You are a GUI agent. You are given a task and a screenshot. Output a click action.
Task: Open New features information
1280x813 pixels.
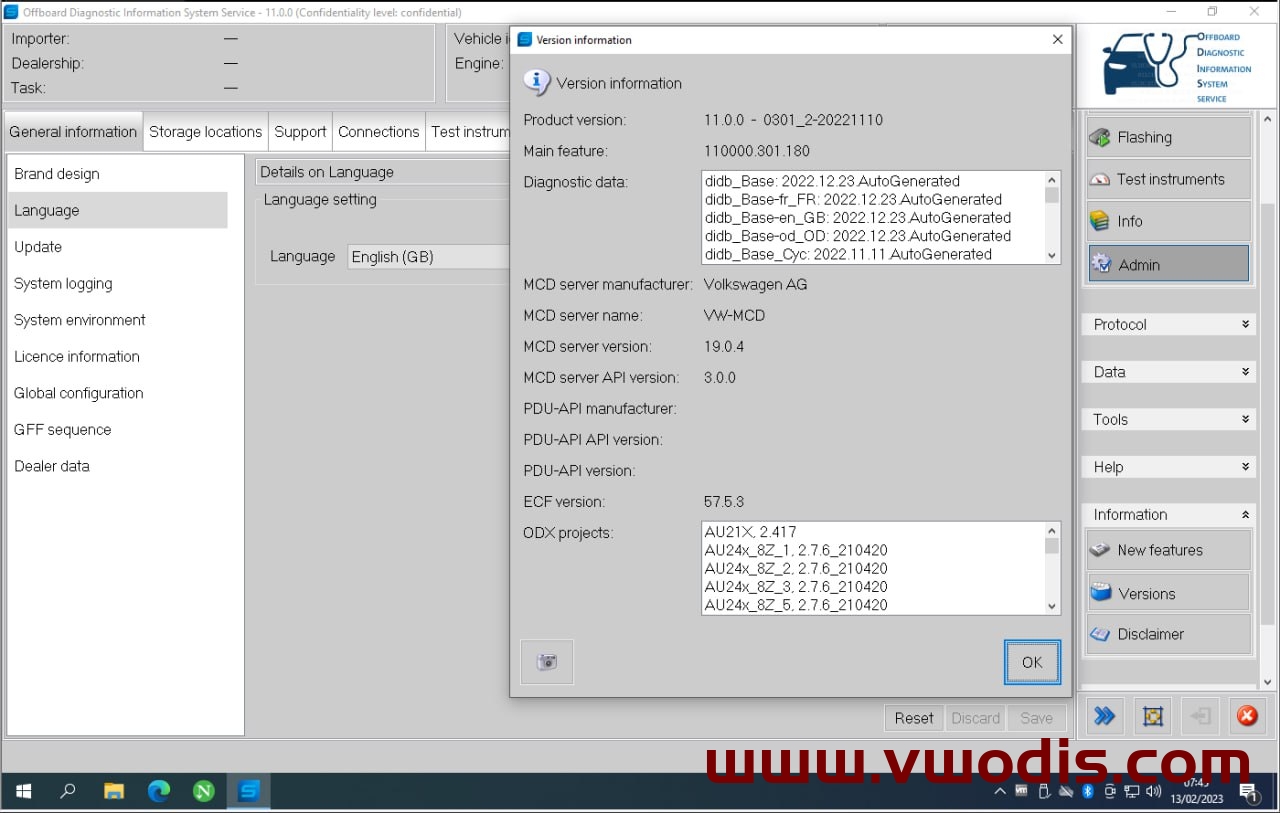click(1168, 550)
